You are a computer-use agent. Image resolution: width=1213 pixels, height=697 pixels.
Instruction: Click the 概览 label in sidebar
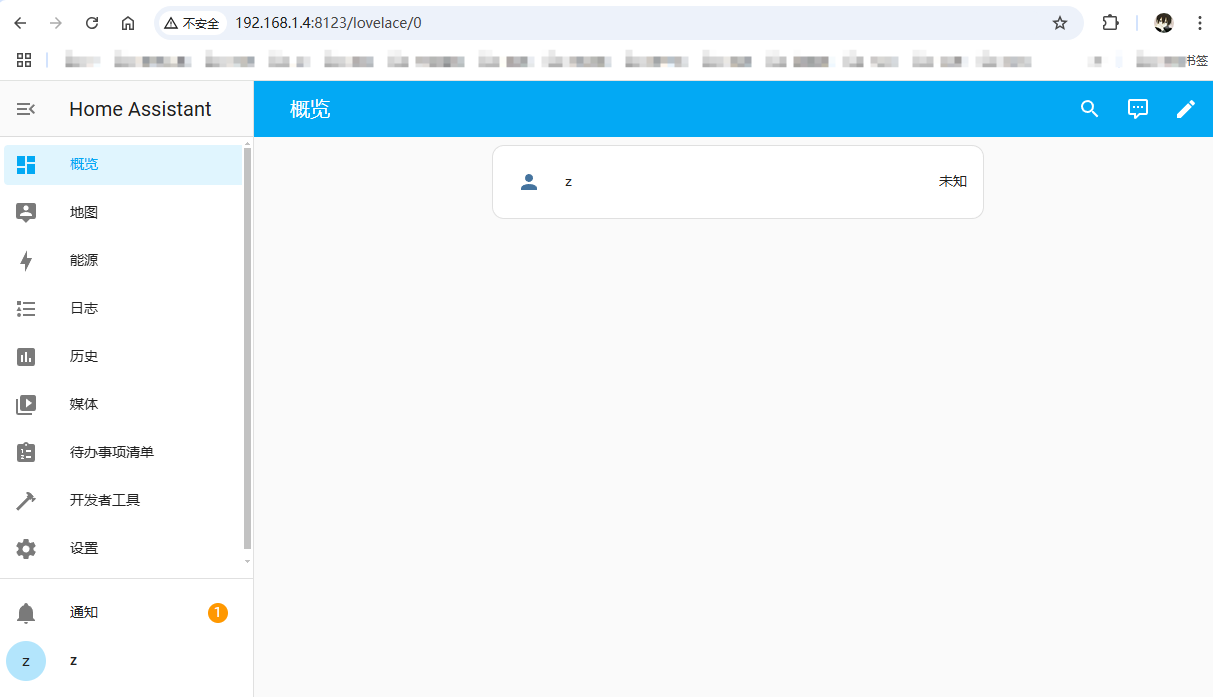(x=84, y=164)
